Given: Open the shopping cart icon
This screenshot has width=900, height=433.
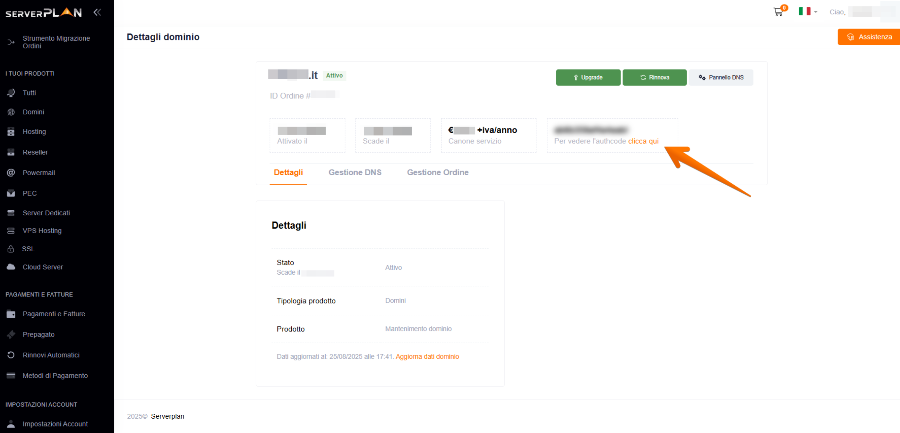Looking at the screenshot, I should coord(779,11).
